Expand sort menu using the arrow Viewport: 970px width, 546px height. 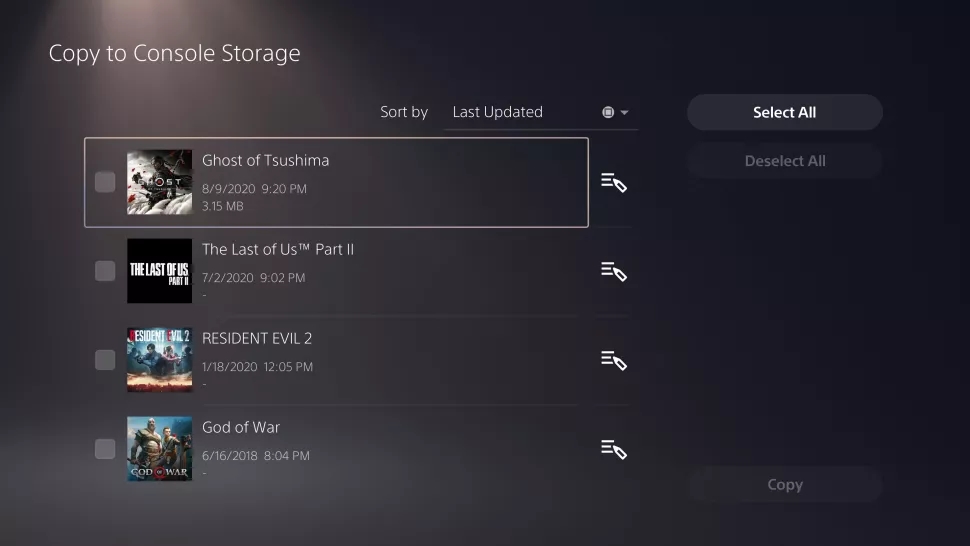(625, 112)
